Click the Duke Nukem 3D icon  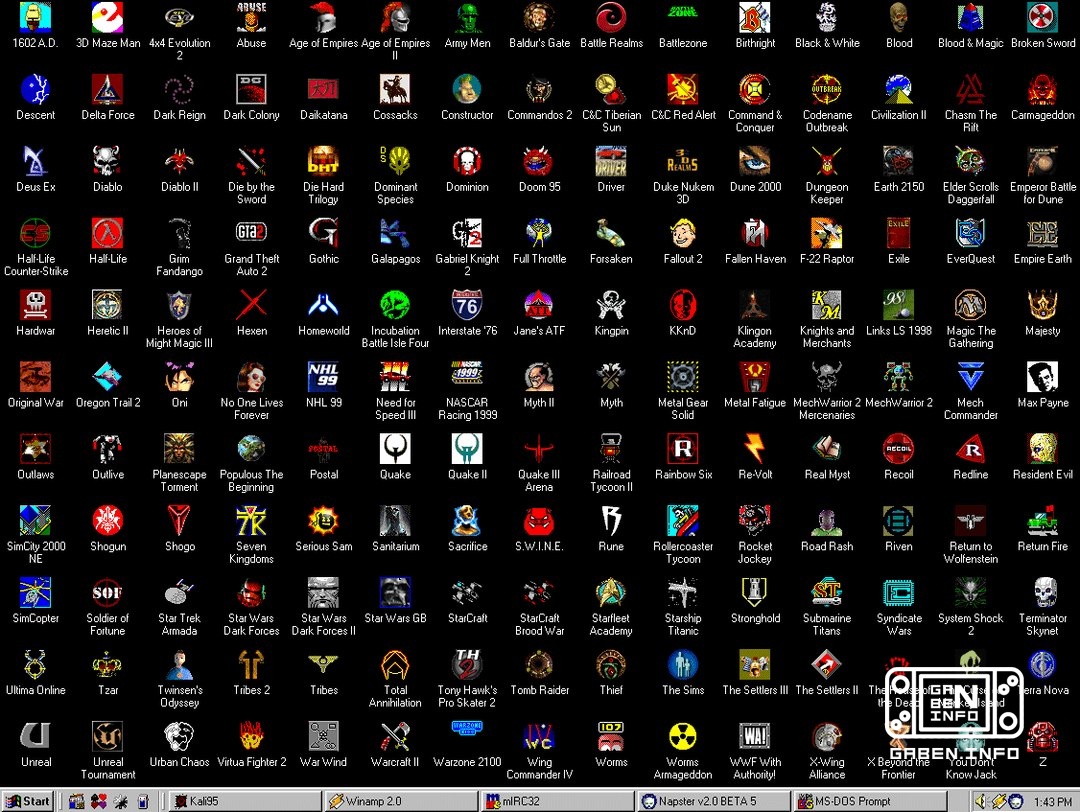(x=683, y=161)
